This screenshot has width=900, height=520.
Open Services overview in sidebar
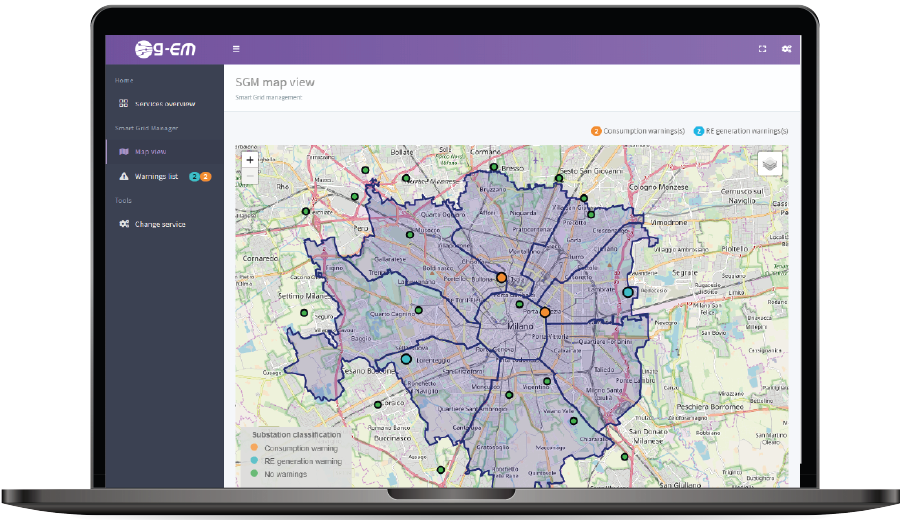[164, 103]
